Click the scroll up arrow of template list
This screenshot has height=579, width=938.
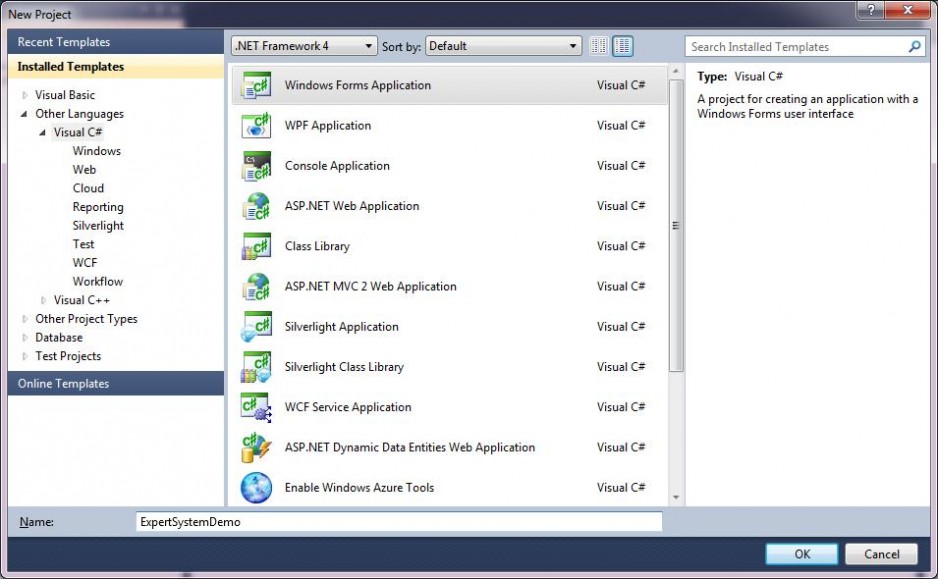point(676,72)
